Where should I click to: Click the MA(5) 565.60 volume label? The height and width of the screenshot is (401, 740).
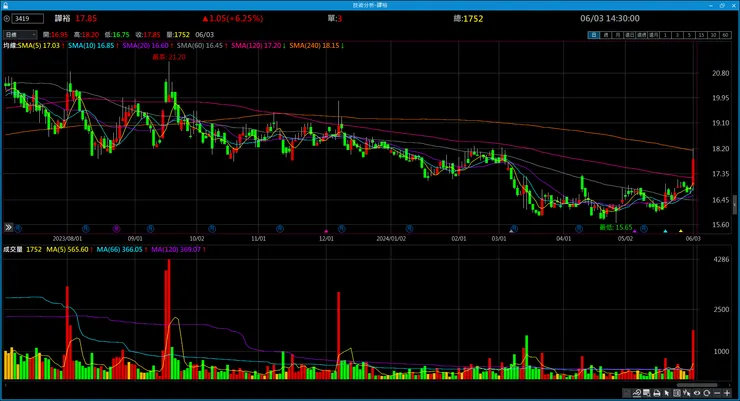(x=69, y=249)
